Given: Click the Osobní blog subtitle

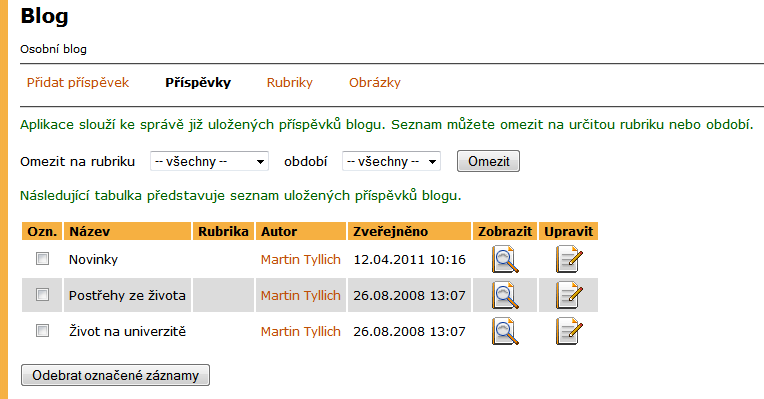Looking at the screenshot, I should pos(53,49).
